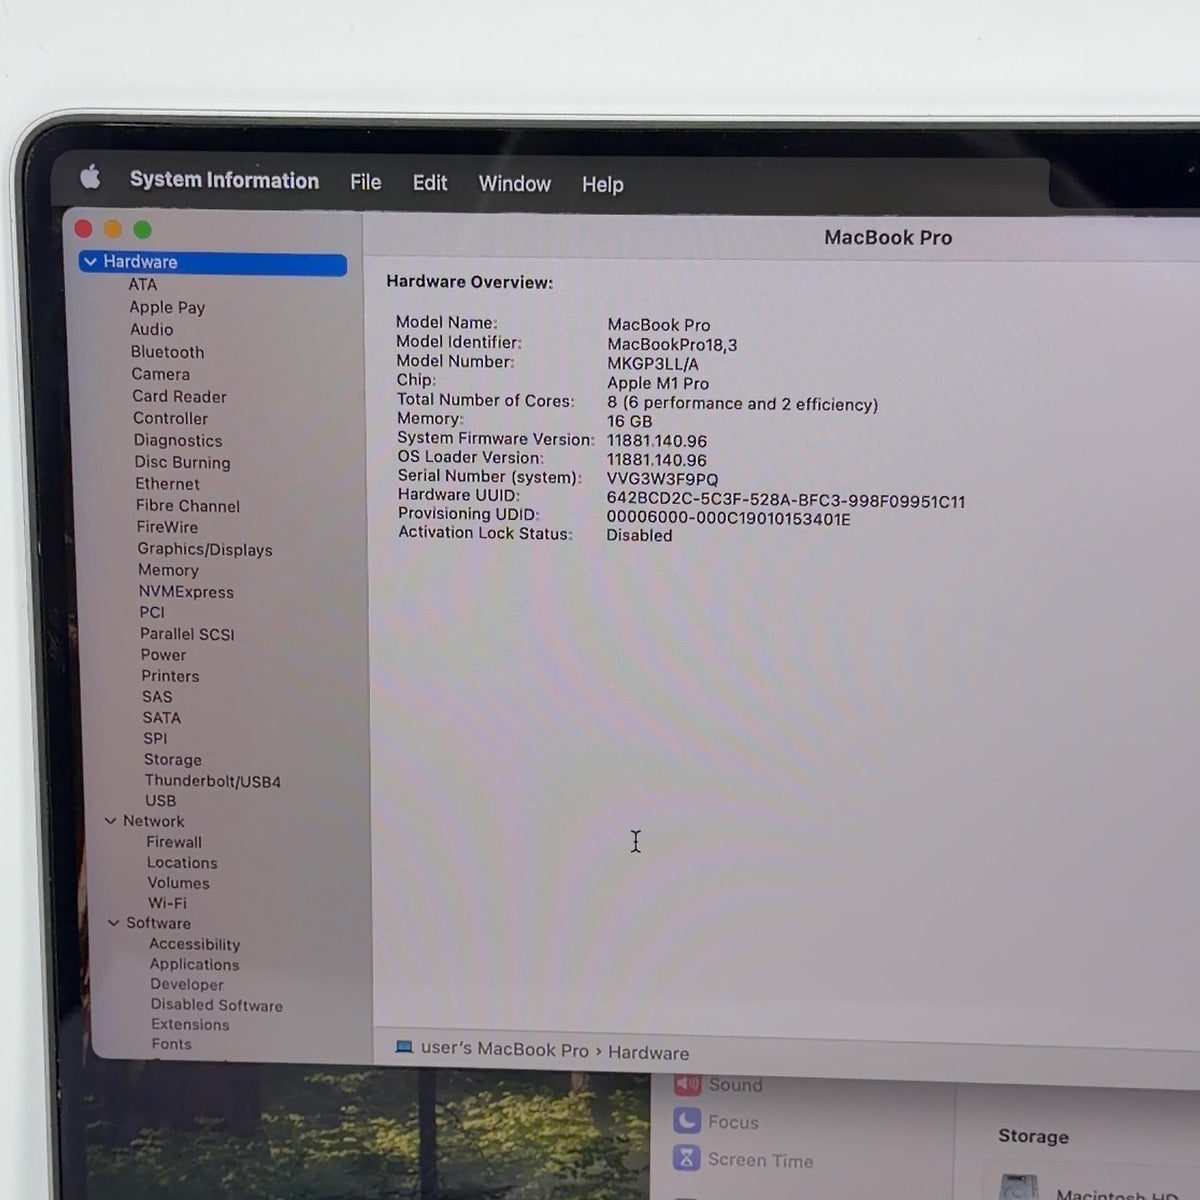Select Extensions under Software
The width and height of the screenshot is (1200, 1200).
(x=190, y=1025)
